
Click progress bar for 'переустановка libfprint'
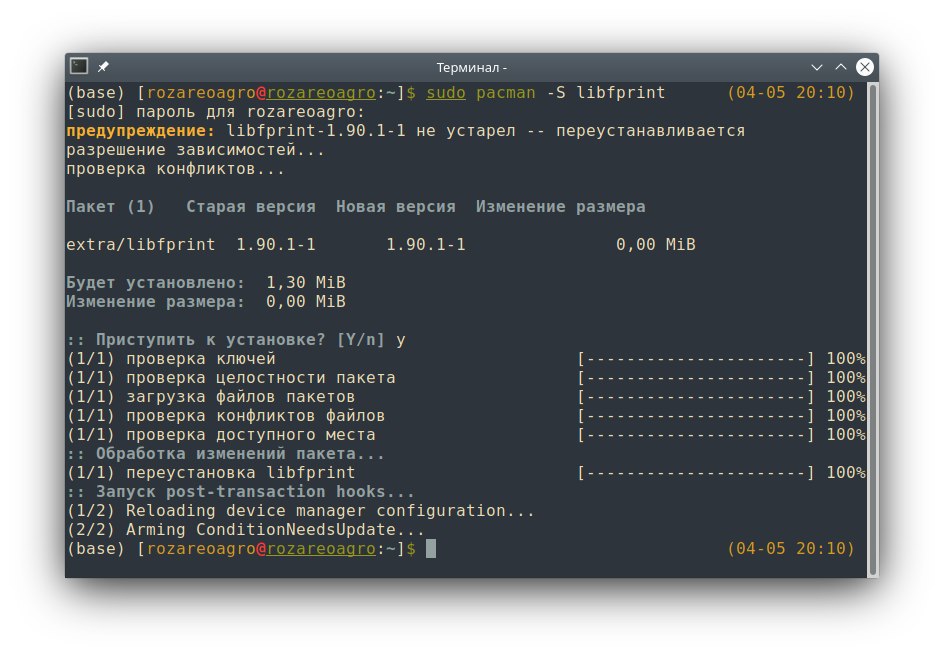(696, 473)
